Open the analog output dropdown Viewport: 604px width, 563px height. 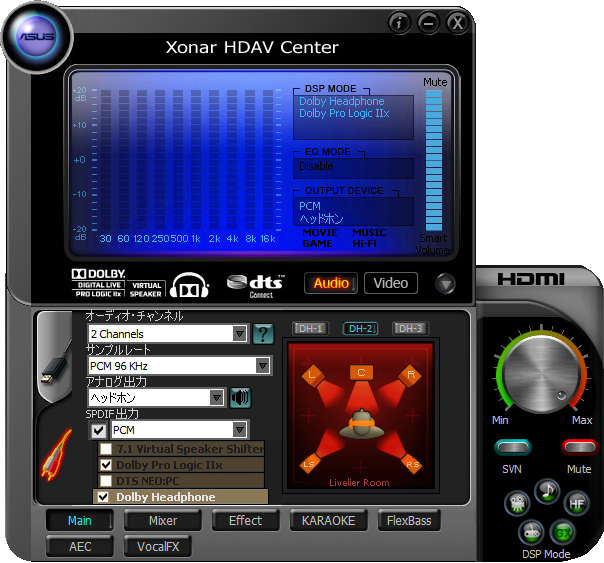(x=216, y=398)
